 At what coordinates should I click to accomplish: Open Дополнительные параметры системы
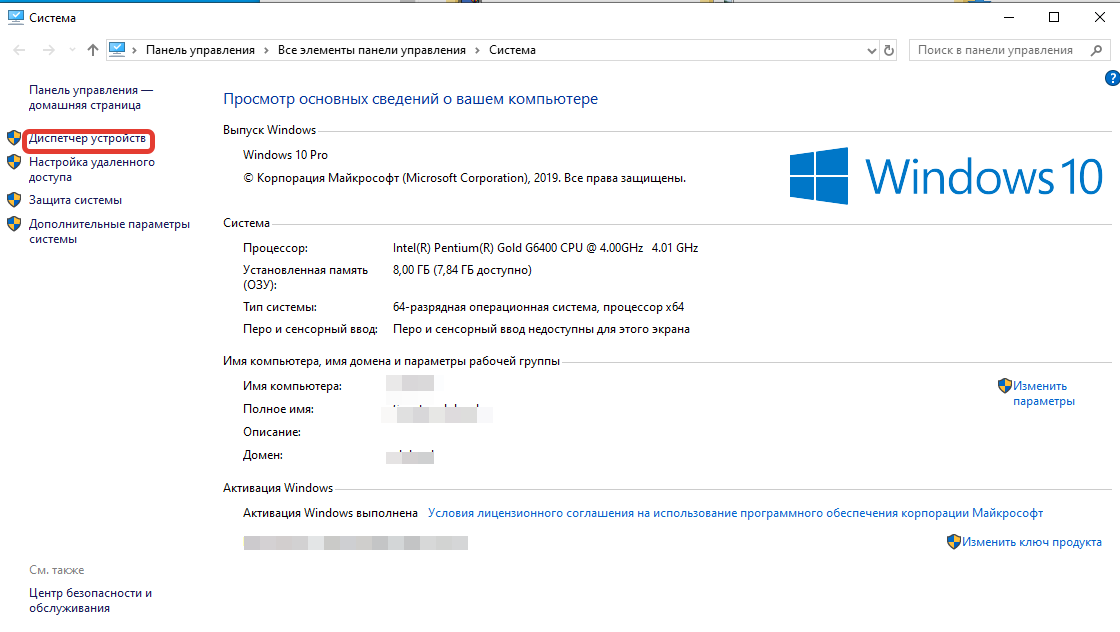point(109,231)
